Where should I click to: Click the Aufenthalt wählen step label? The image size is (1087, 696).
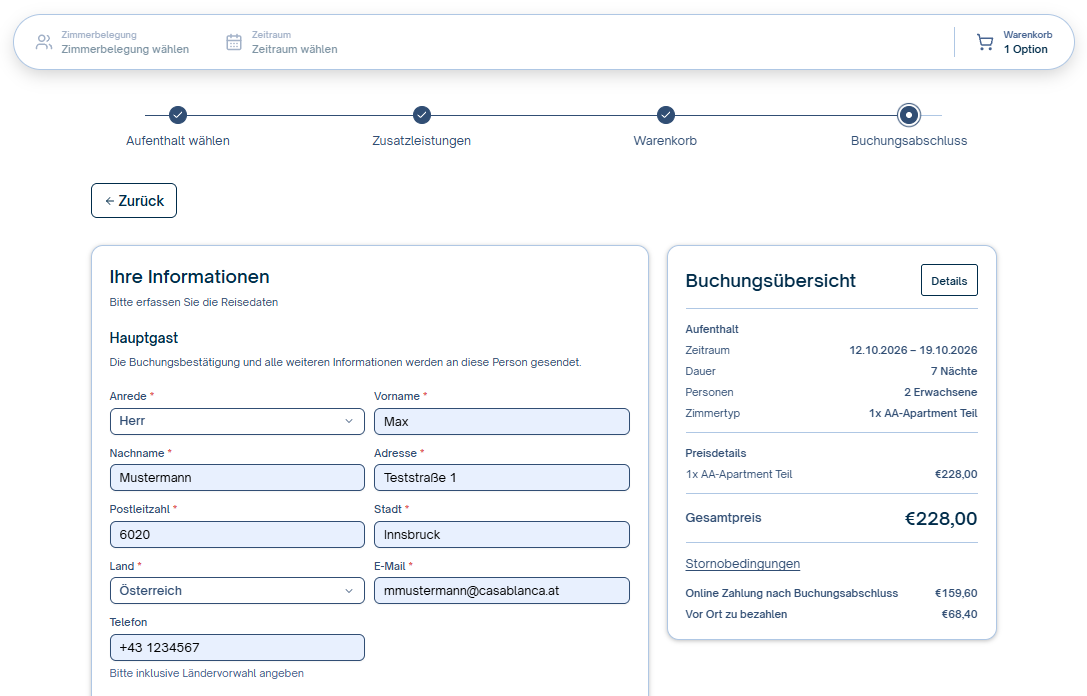(178, 141)
